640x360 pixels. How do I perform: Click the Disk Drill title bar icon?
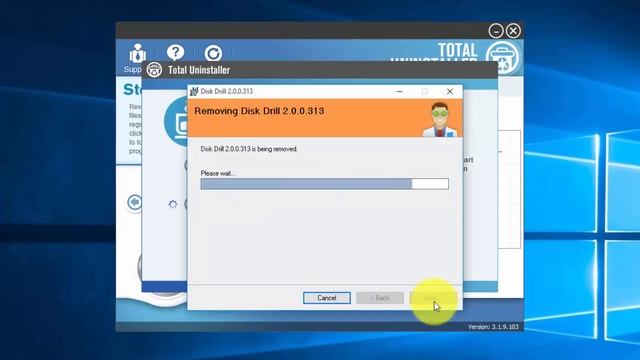point(194,91)
